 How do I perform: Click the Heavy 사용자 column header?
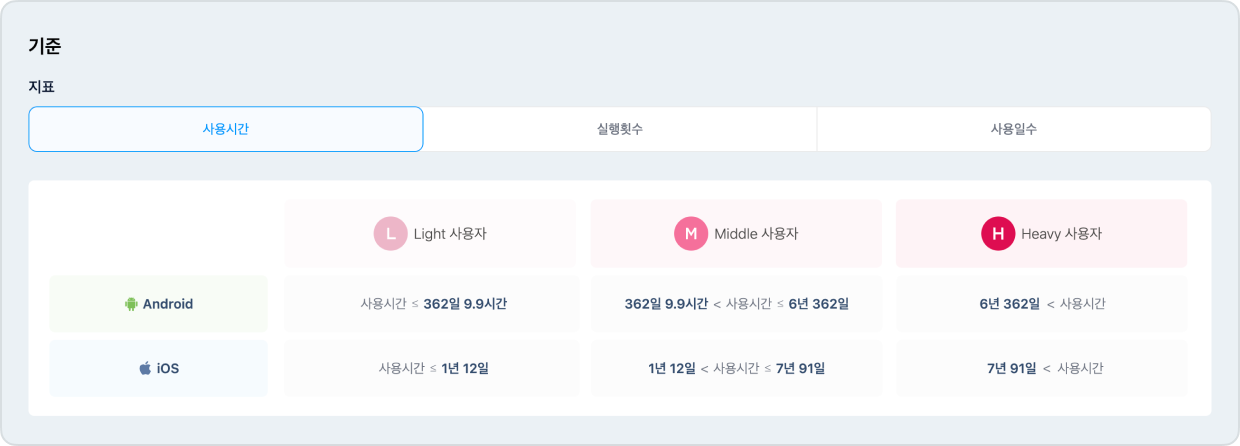[1041, 234]
